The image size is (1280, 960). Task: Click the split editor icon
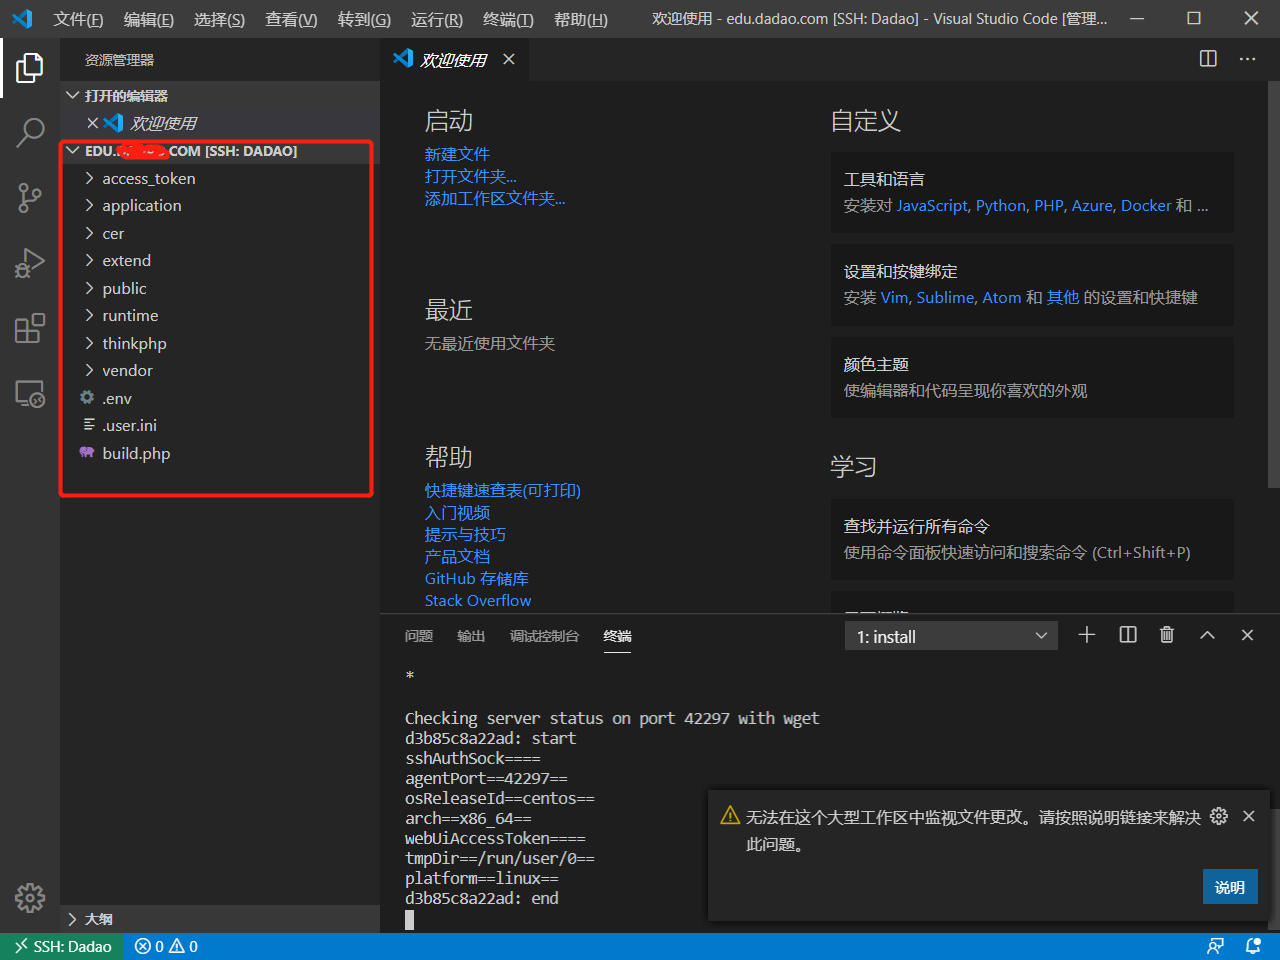1208,59
